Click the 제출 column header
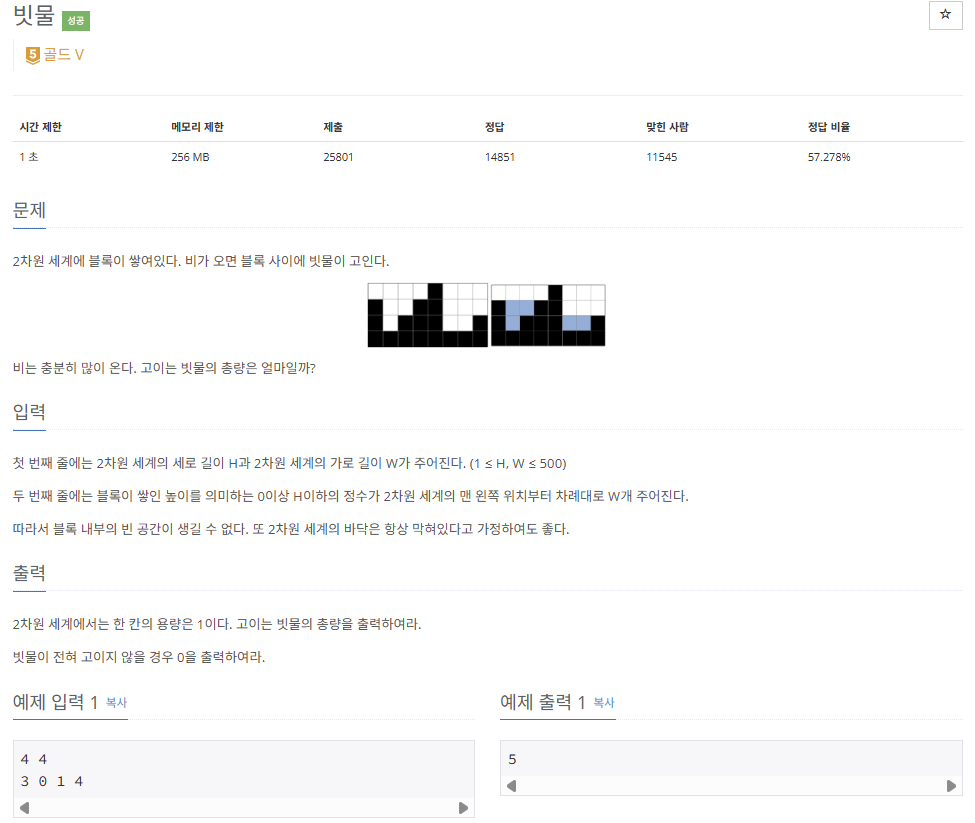The height and width of the screenshot is (823, 975). [x=333, y=127]
